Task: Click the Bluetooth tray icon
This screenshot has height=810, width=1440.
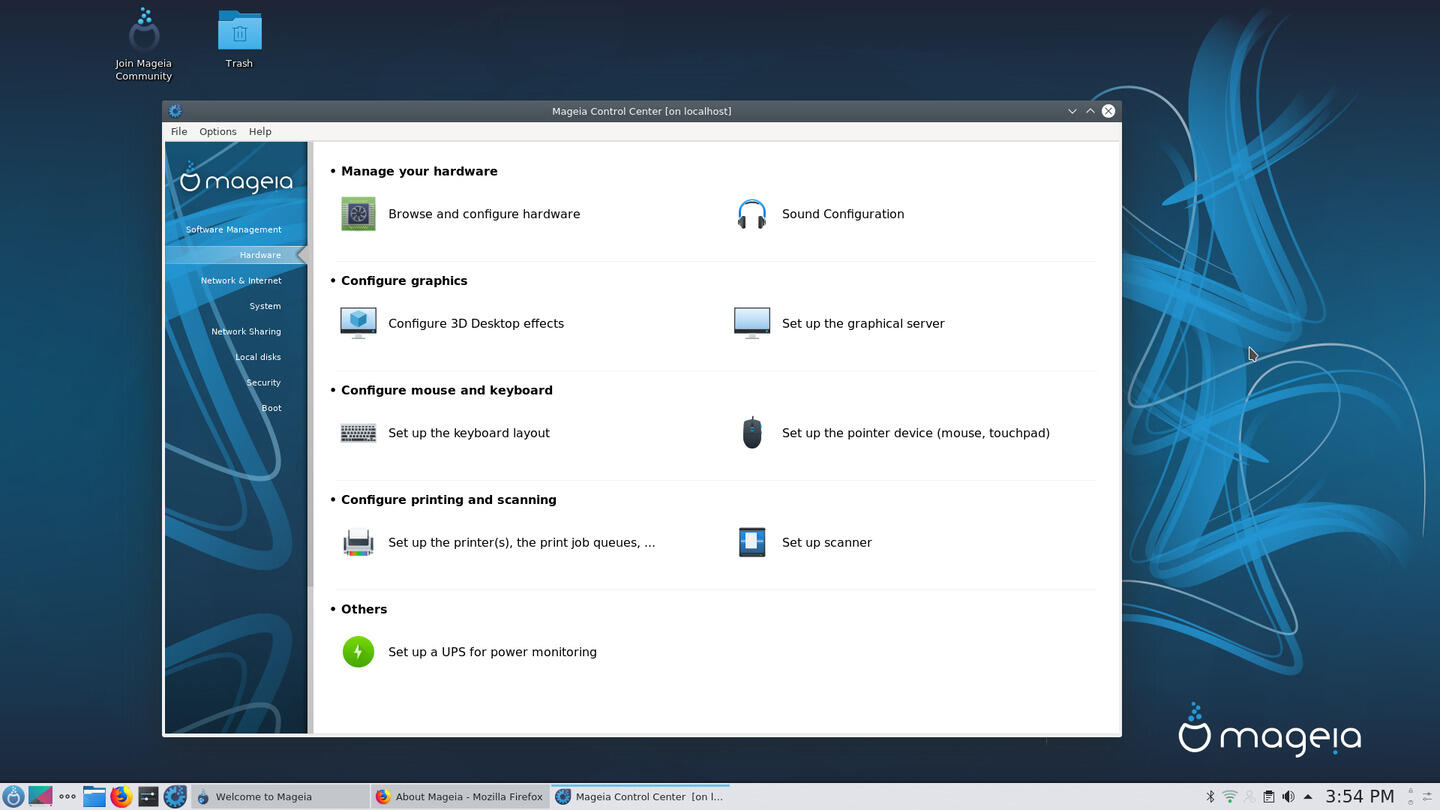Action: (x=1210, y=796)
